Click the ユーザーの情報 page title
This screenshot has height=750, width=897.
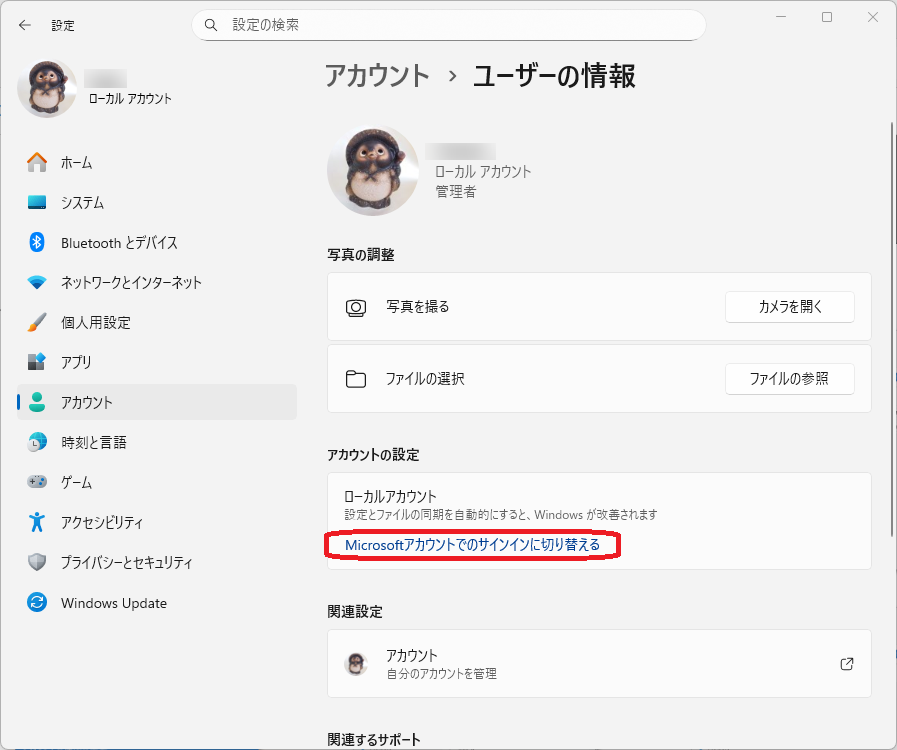(554, 76)
